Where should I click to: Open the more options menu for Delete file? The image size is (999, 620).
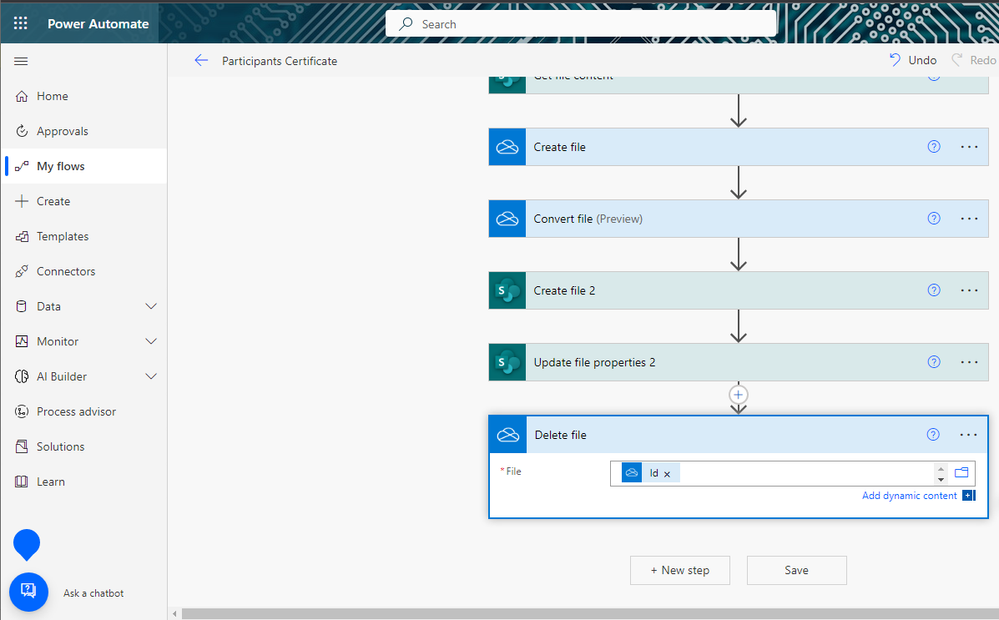tap(968, 435)
